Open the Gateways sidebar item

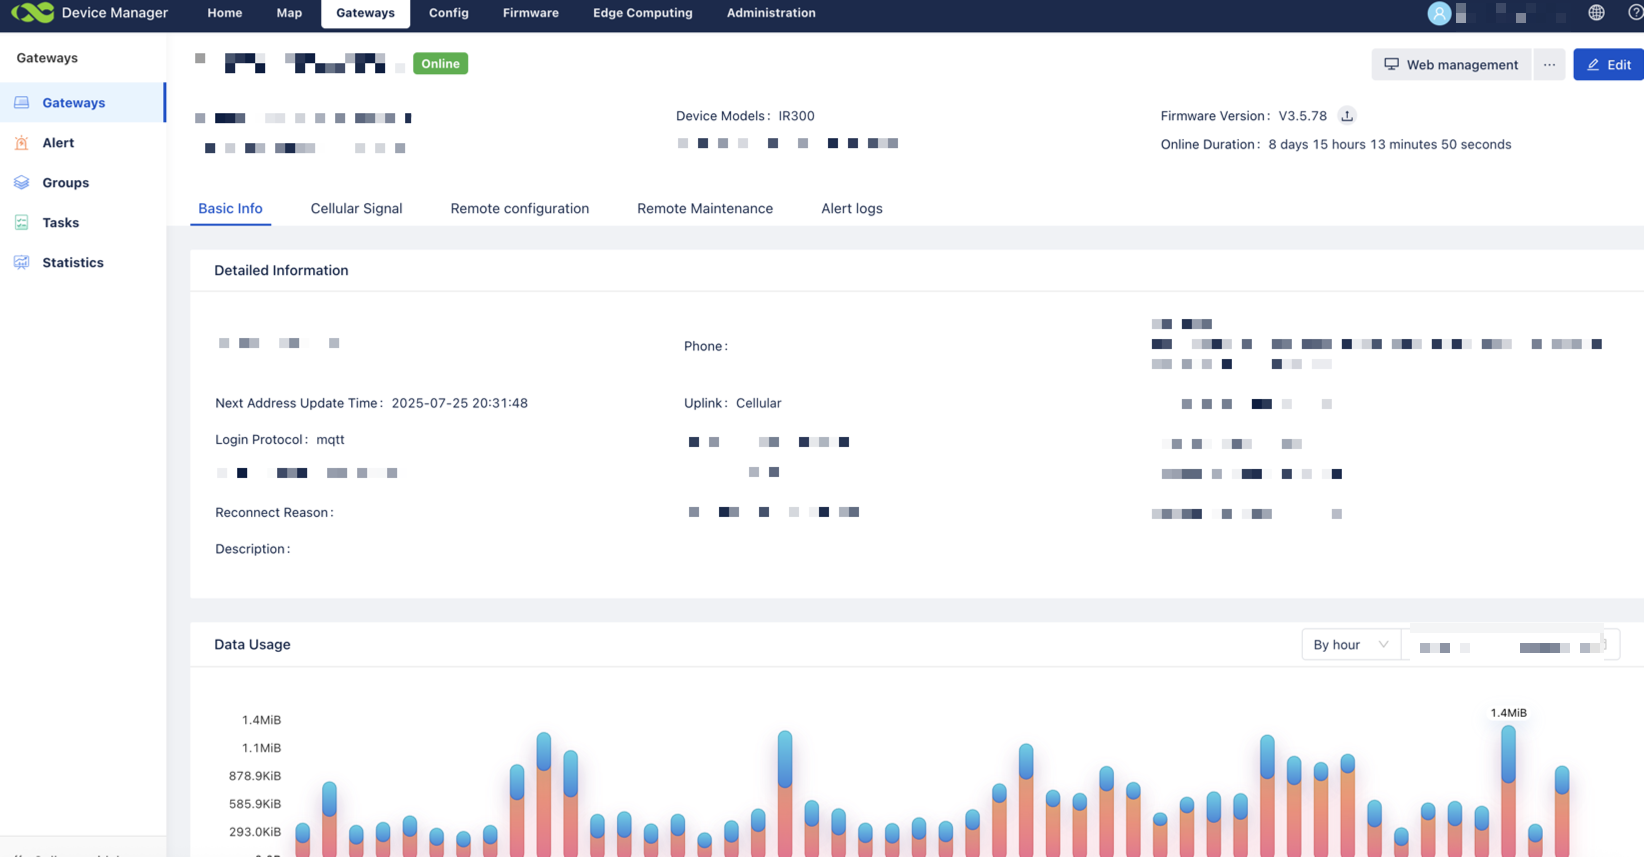[82, 102]
